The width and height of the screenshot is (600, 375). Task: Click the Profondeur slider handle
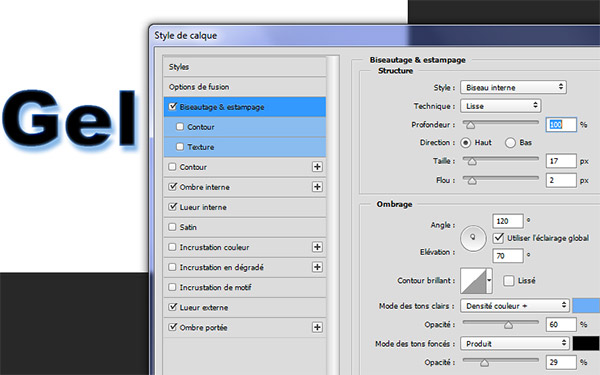click(470, 125)
